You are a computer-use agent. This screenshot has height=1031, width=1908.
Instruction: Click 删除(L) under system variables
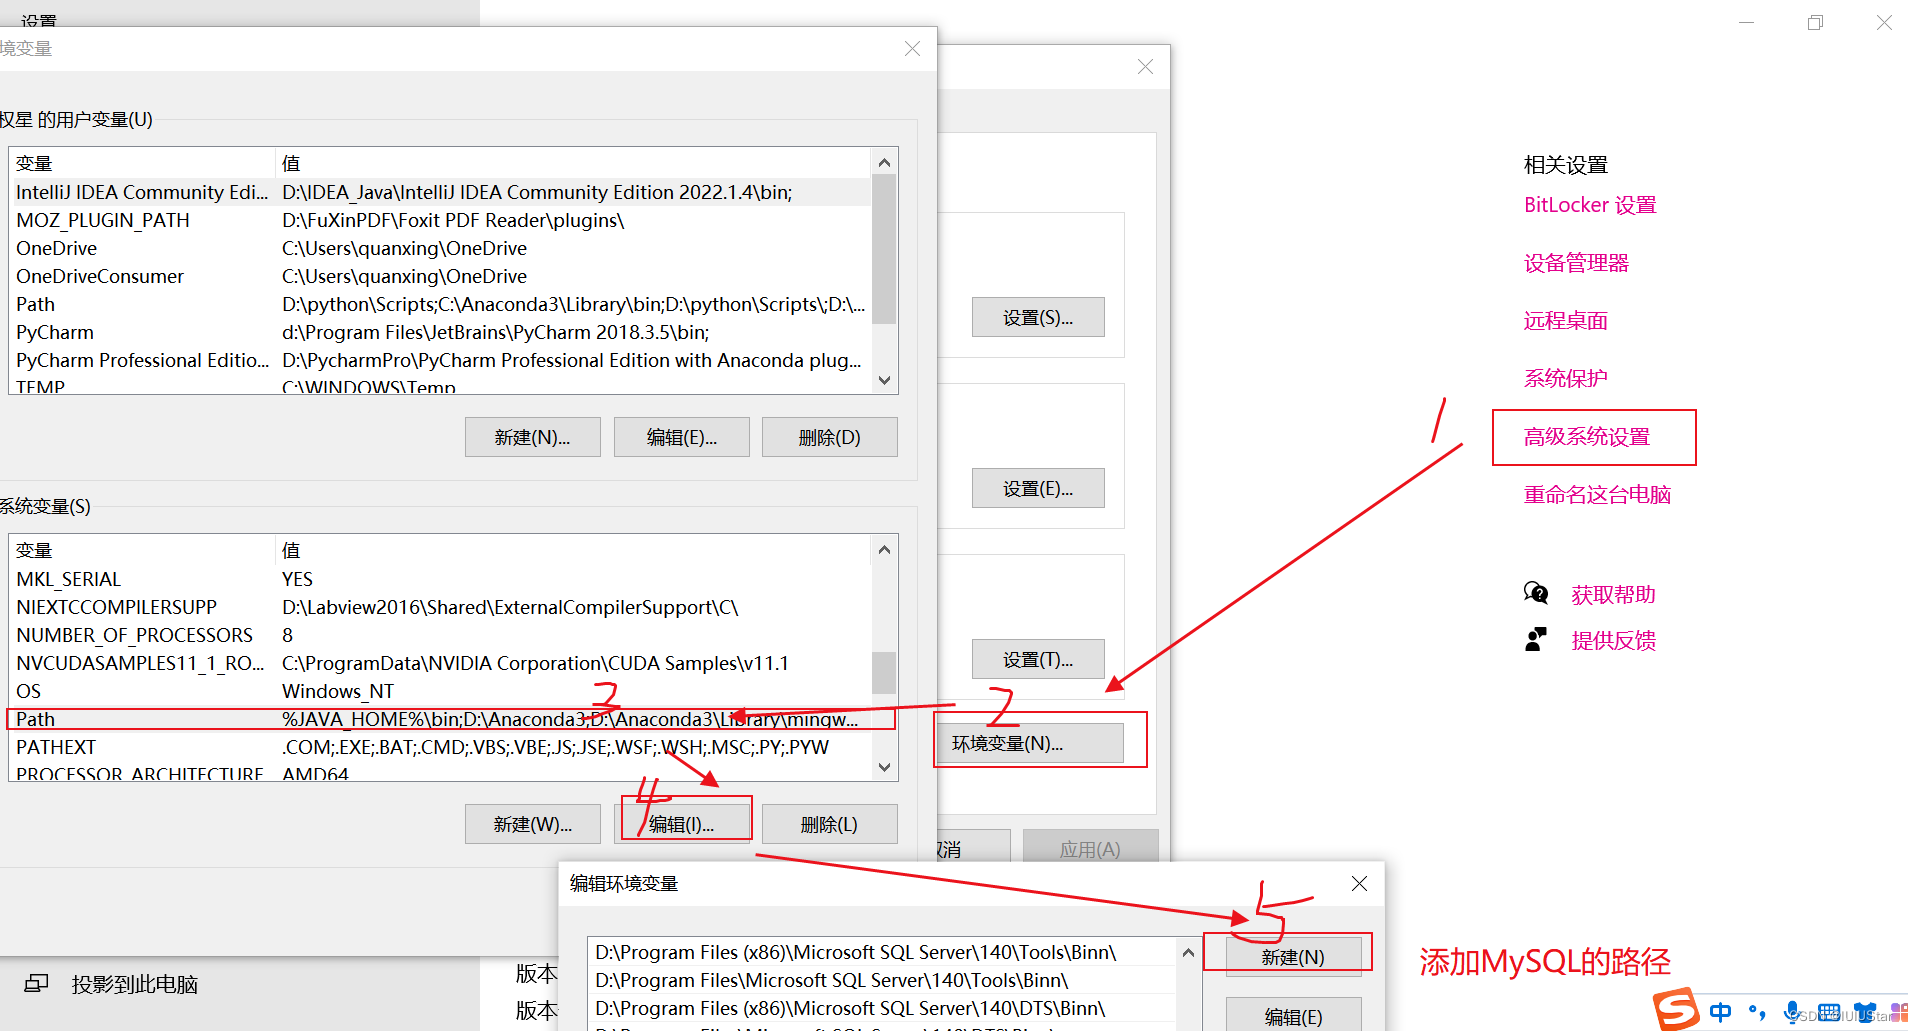[x=830, y=824]
